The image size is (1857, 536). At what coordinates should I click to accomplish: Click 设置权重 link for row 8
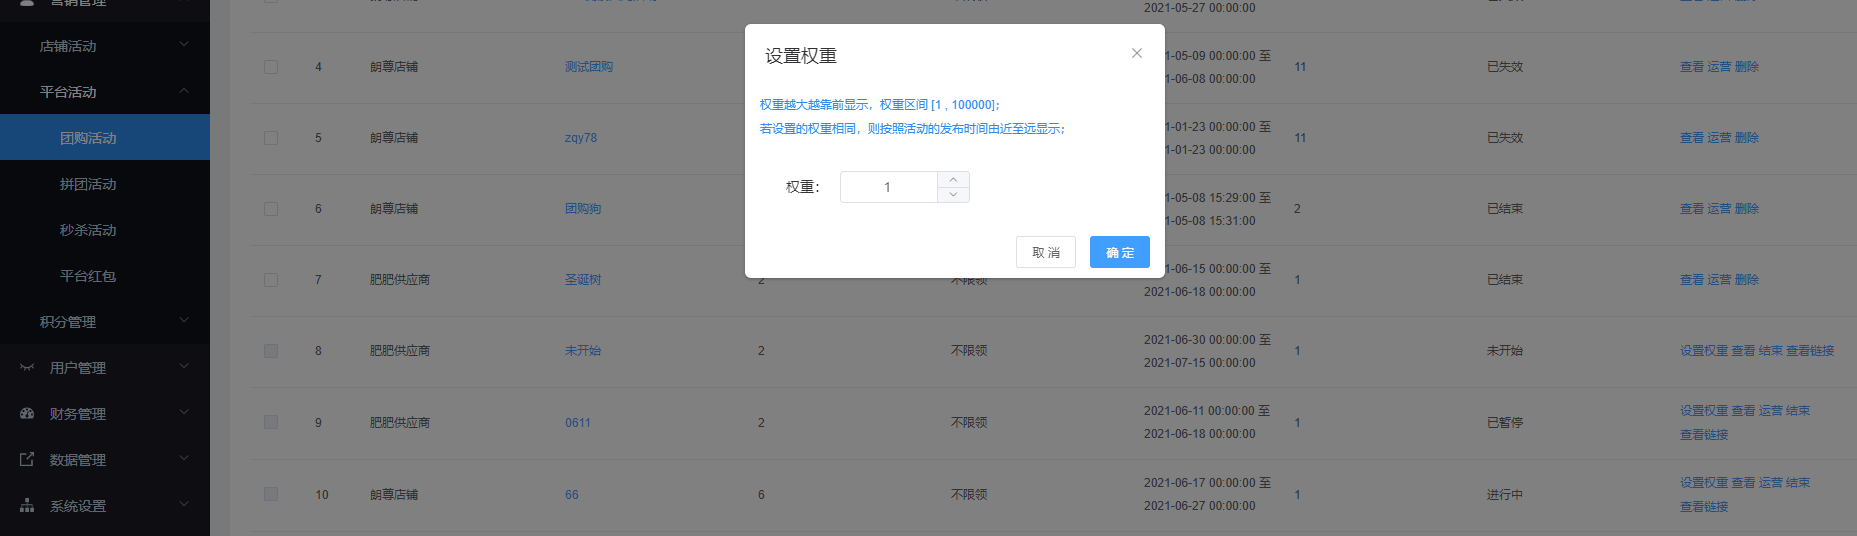[x=1703, y=351]
